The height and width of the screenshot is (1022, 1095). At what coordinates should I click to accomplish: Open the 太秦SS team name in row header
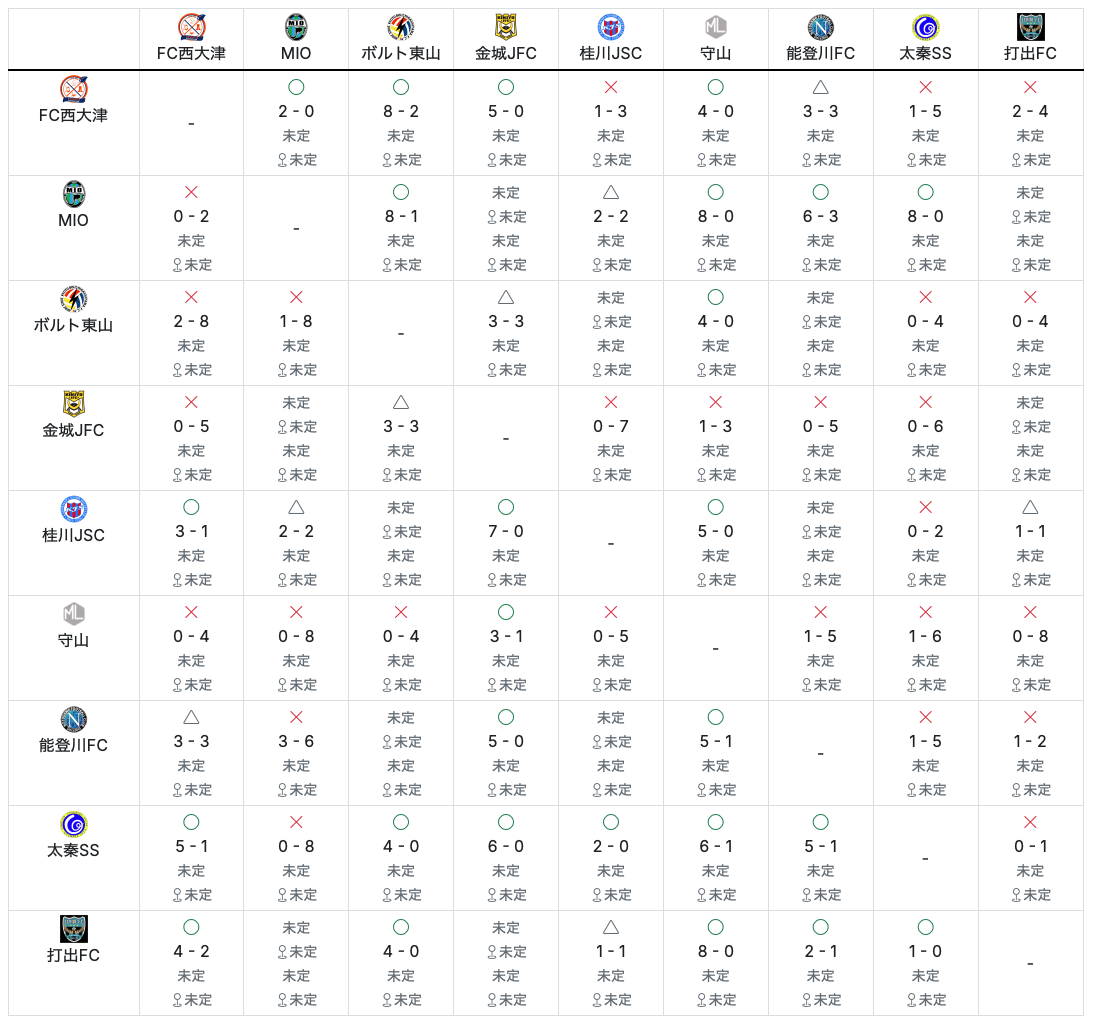73,850
